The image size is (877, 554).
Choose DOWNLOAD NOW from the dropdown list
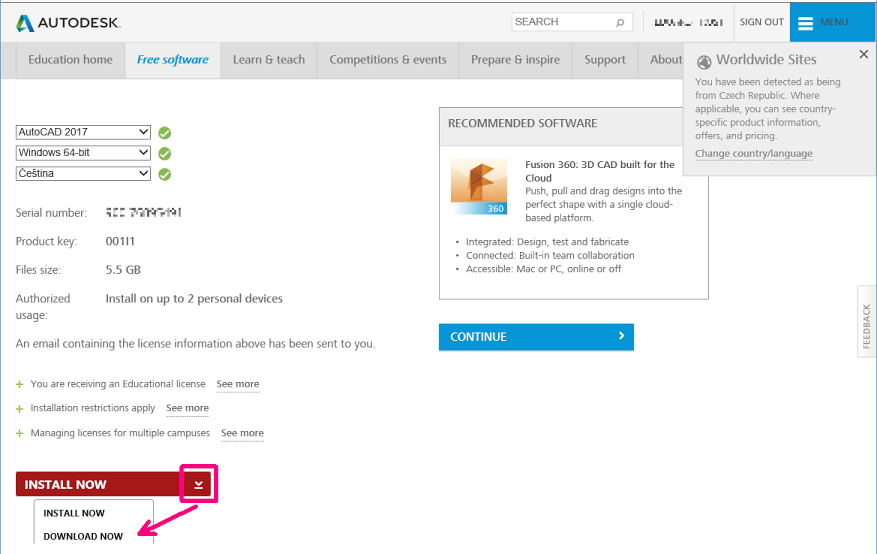(x=83, y=536)
